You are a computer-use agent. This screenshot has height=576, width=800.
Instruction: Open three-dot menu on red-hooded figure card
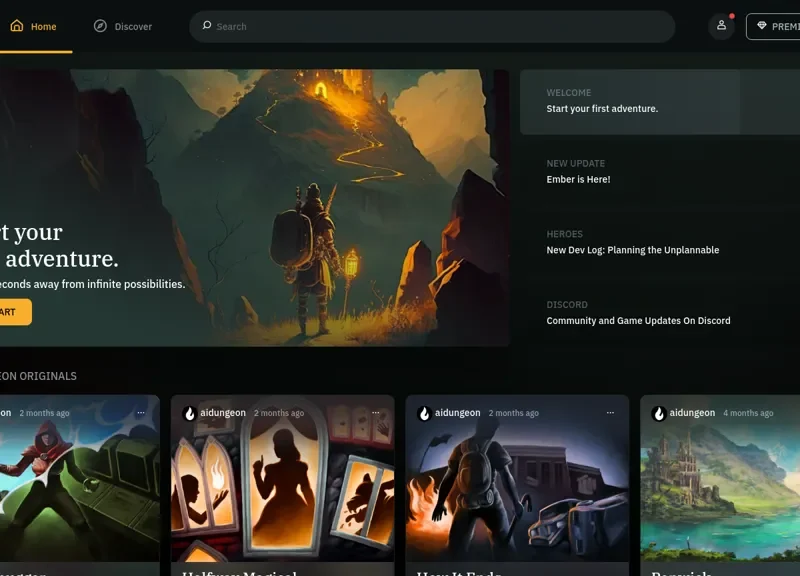(141, 412)
